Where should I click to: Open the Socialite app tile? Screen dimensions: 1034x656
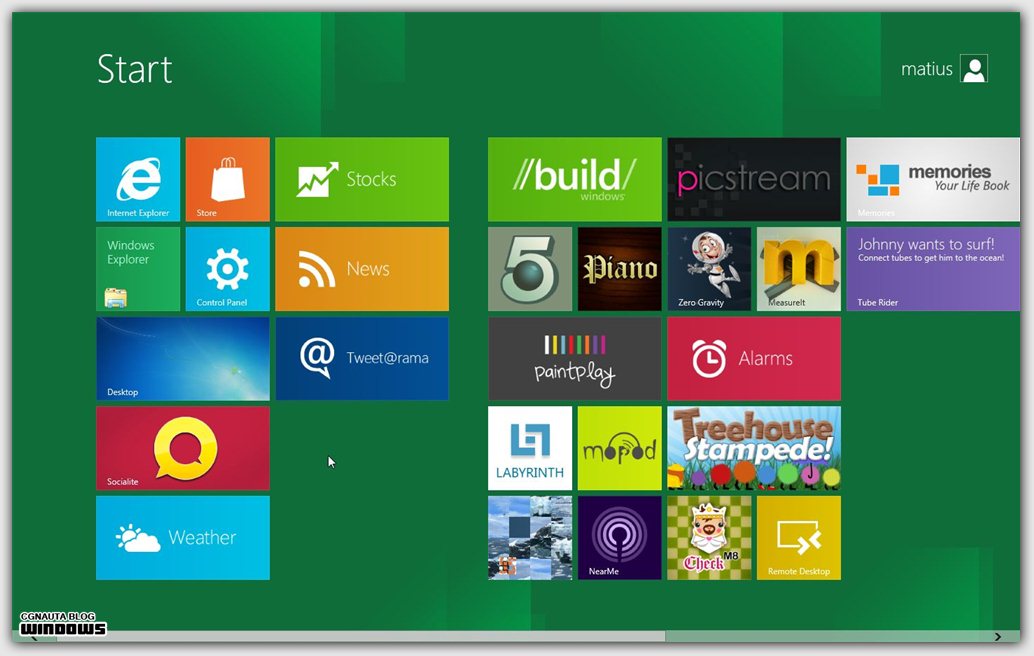(182, 447)
